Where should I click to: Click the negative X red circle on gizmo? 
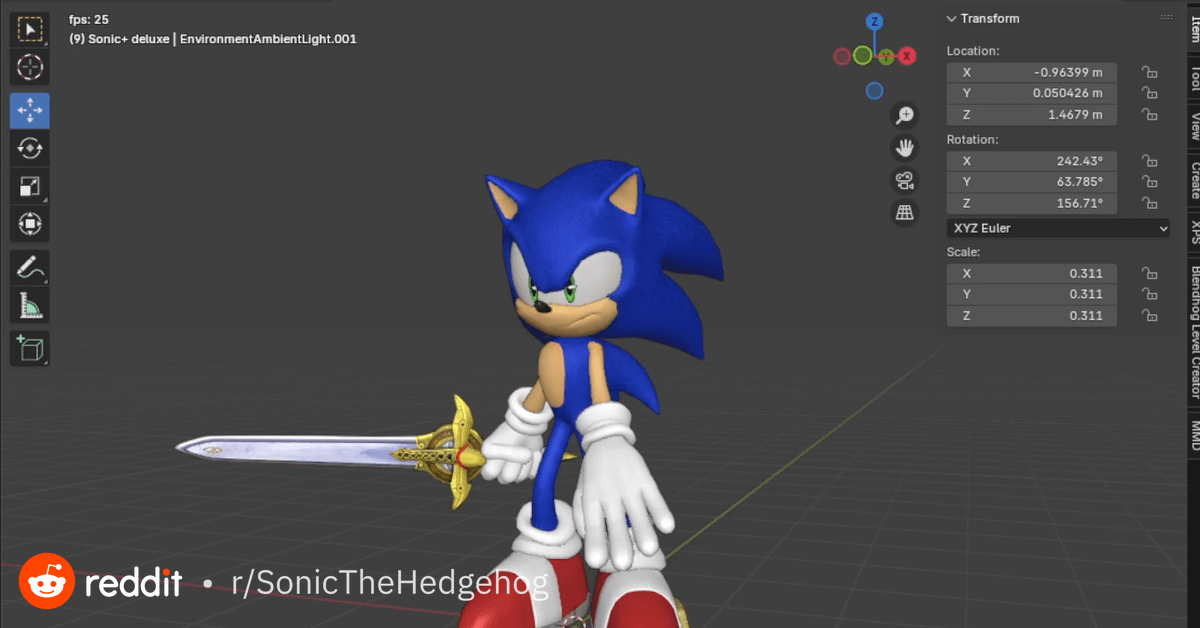[x=842, y=56]
